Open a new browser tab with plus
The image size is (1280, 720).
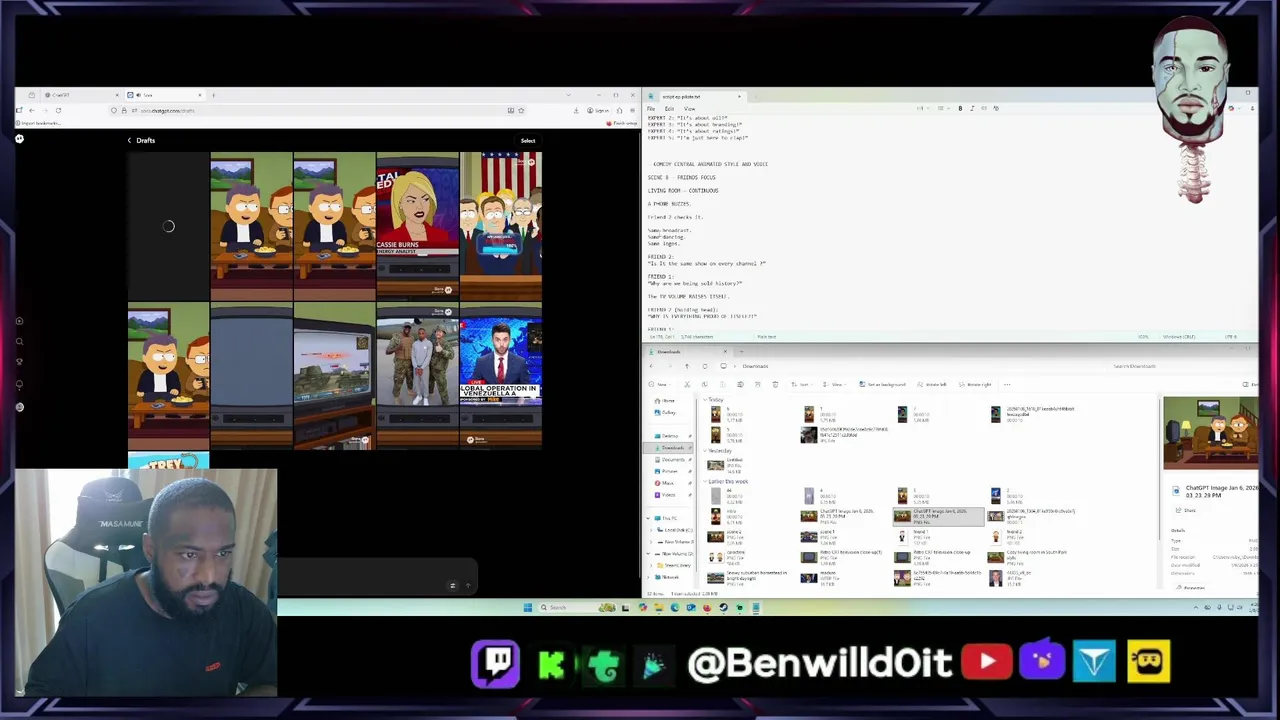pyautogui.click(x=213, y=95)
